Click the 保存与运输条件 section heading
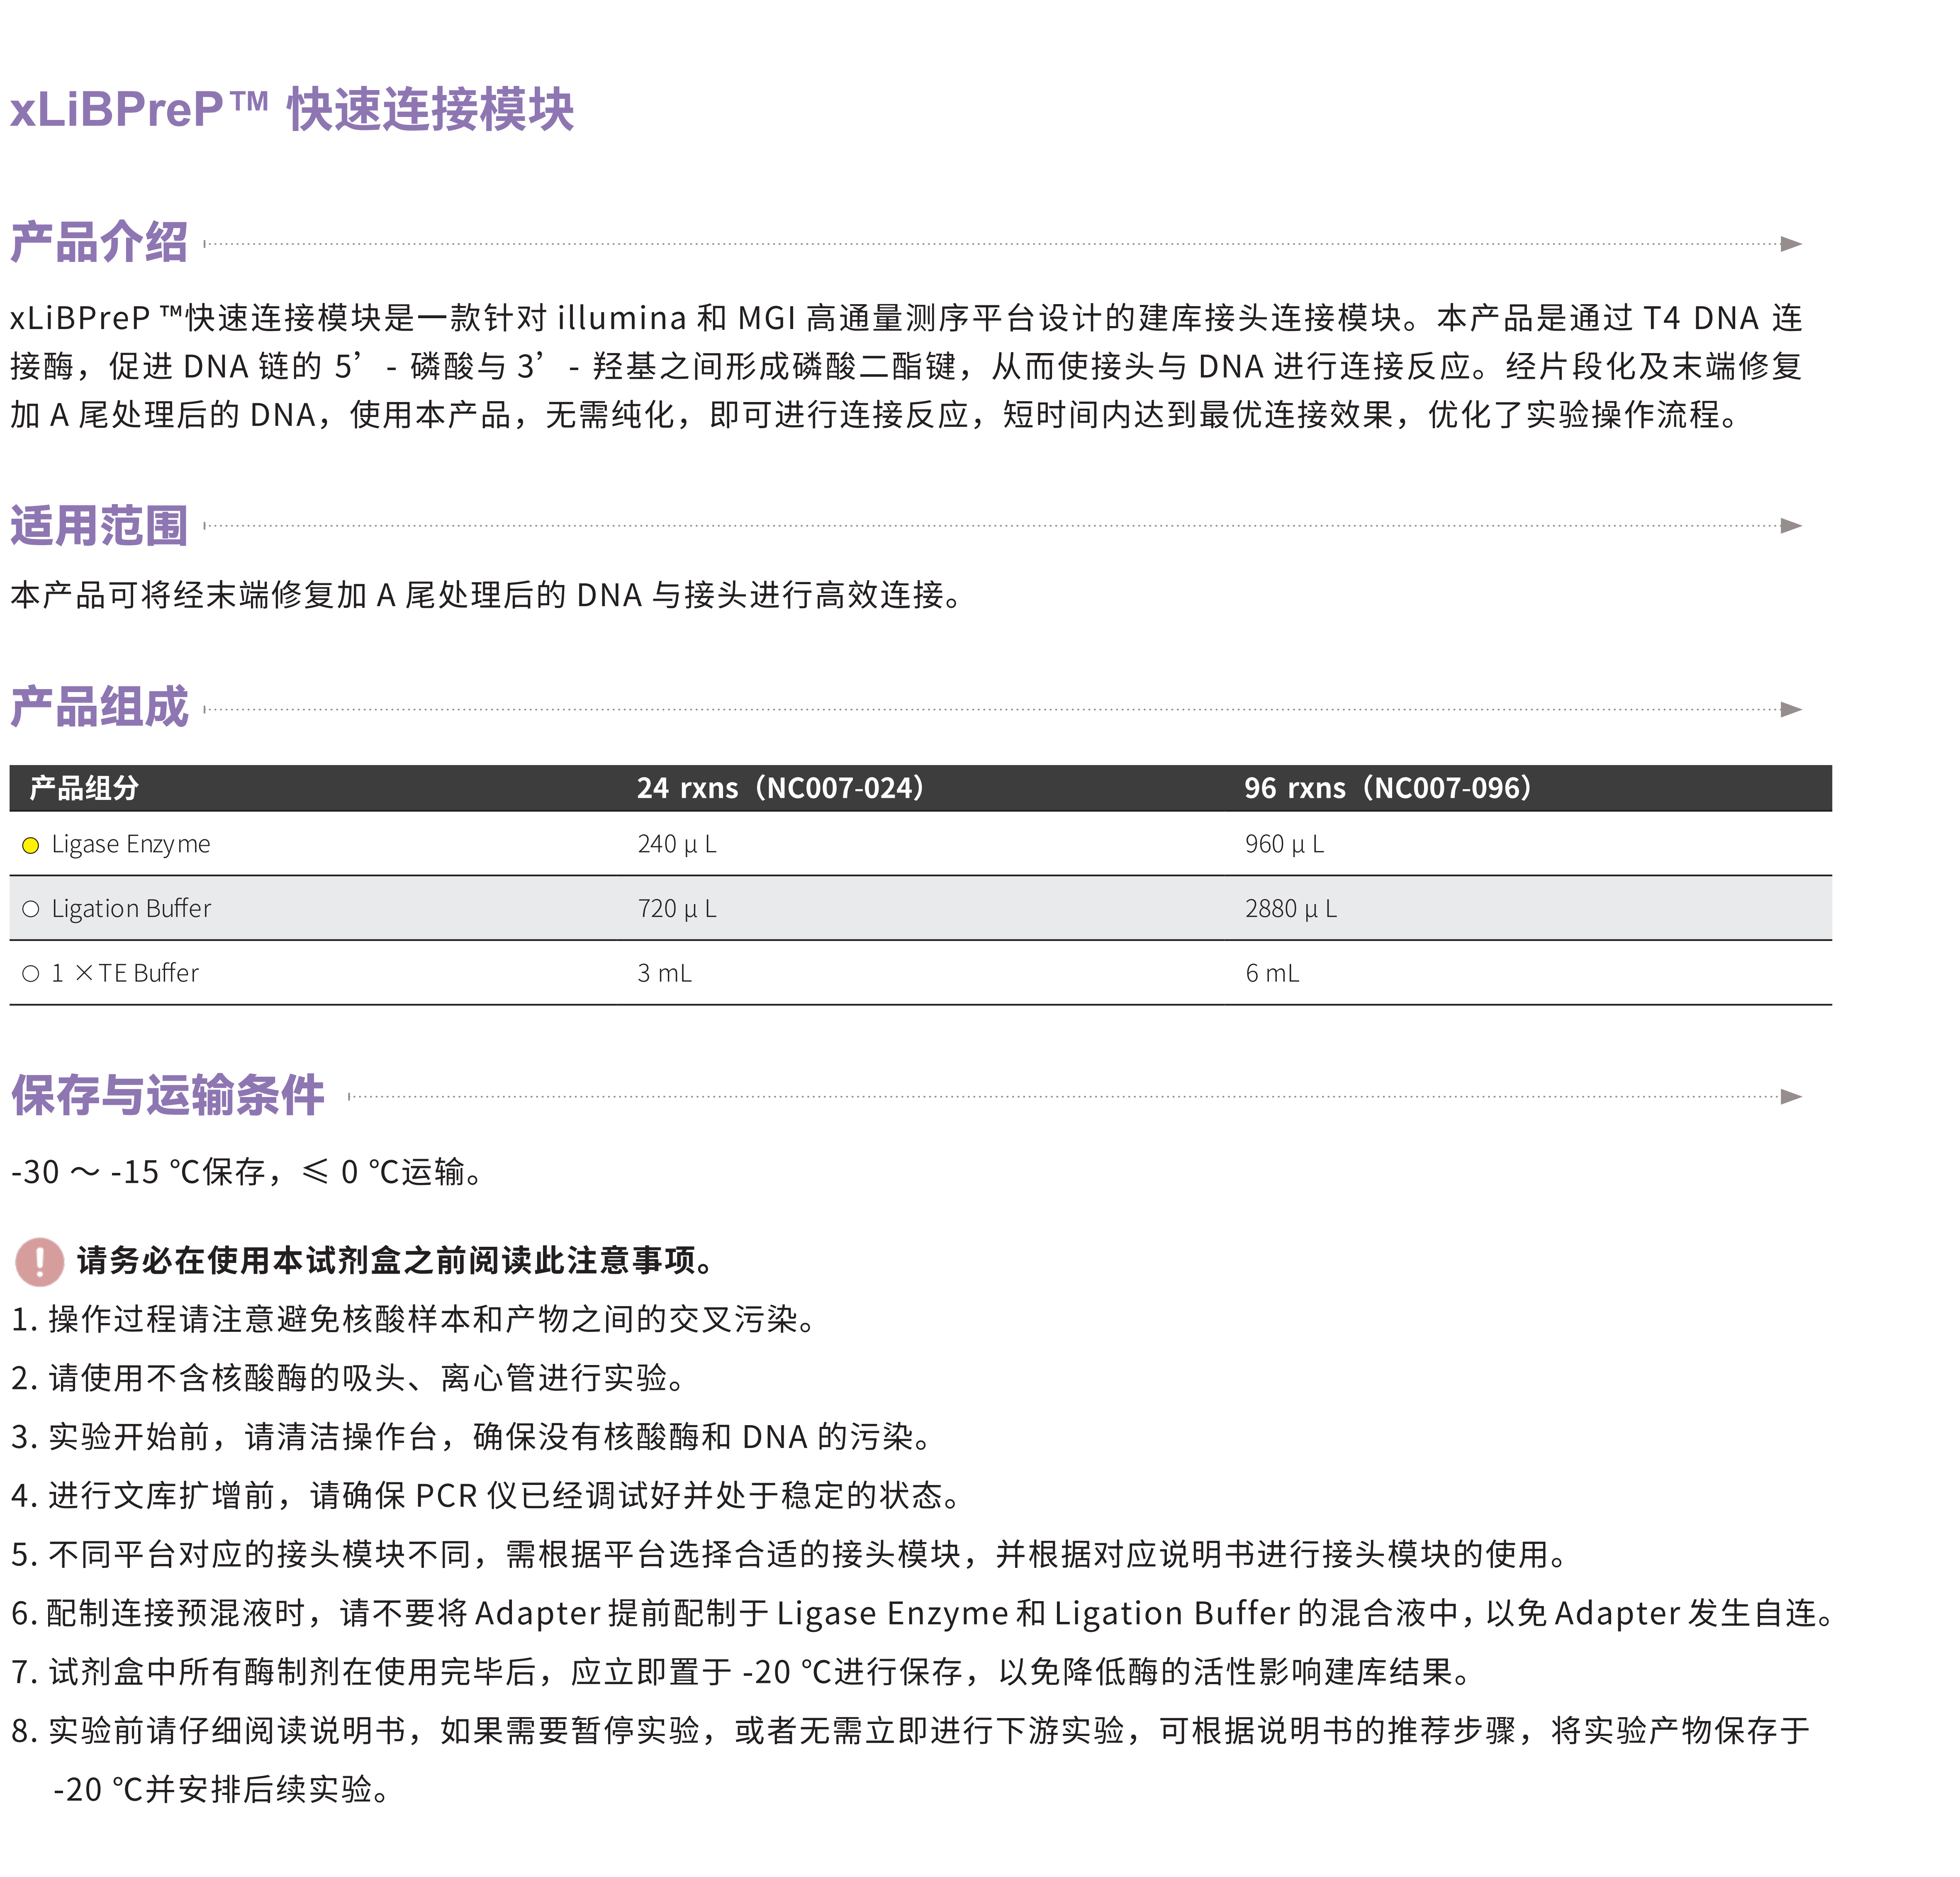Screen dimensions: 1960x1877 click(167, 1095)
